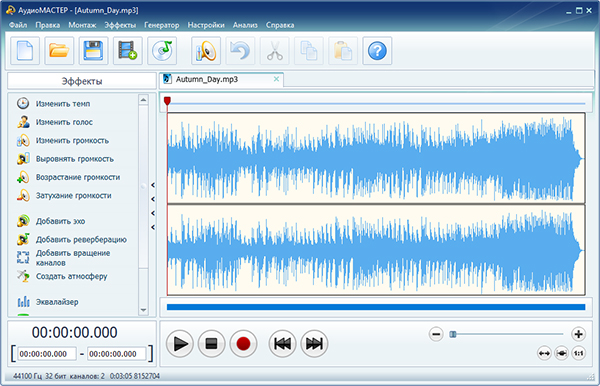This screenshot has height=386, width=600.
Task: Open the Файл menu
Action: [x=18, y=25]
